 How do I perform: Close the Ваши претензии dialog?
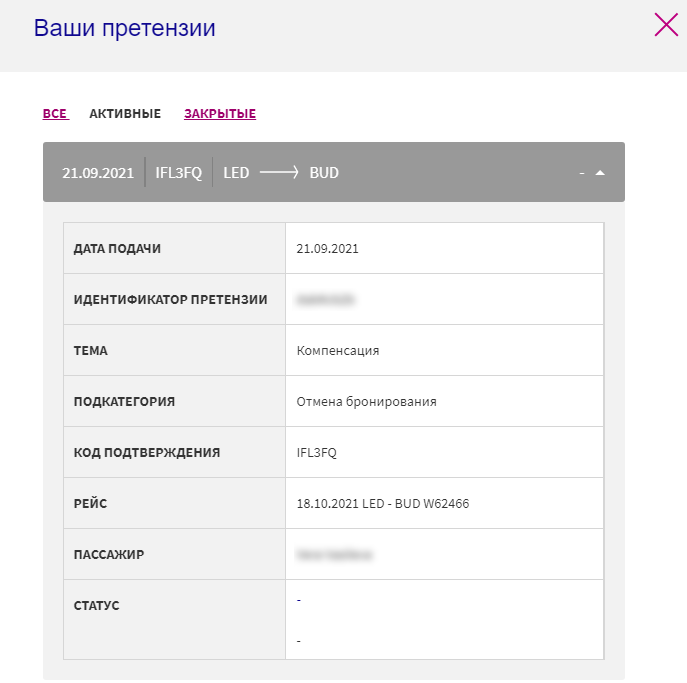[x=666, y=25]
